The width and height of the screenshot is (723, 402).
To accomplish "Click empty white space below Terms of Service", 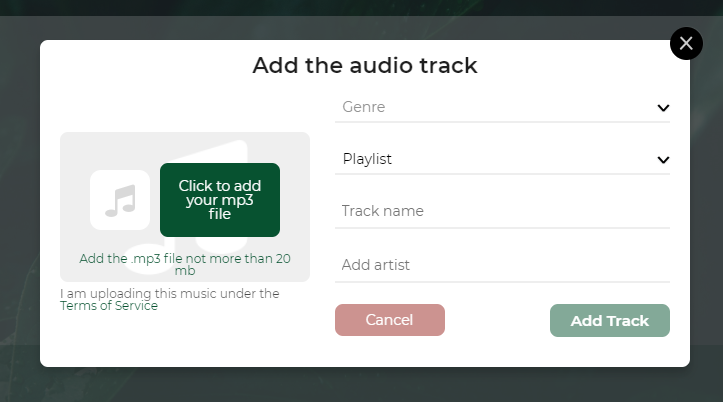I will (184, 339).
